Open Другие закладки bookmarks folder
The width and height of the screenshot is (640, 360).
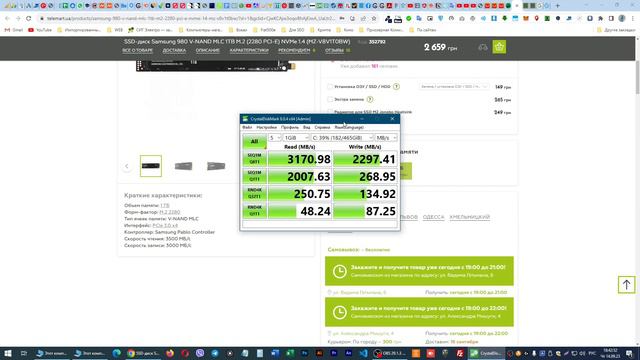tap(616, 30)
